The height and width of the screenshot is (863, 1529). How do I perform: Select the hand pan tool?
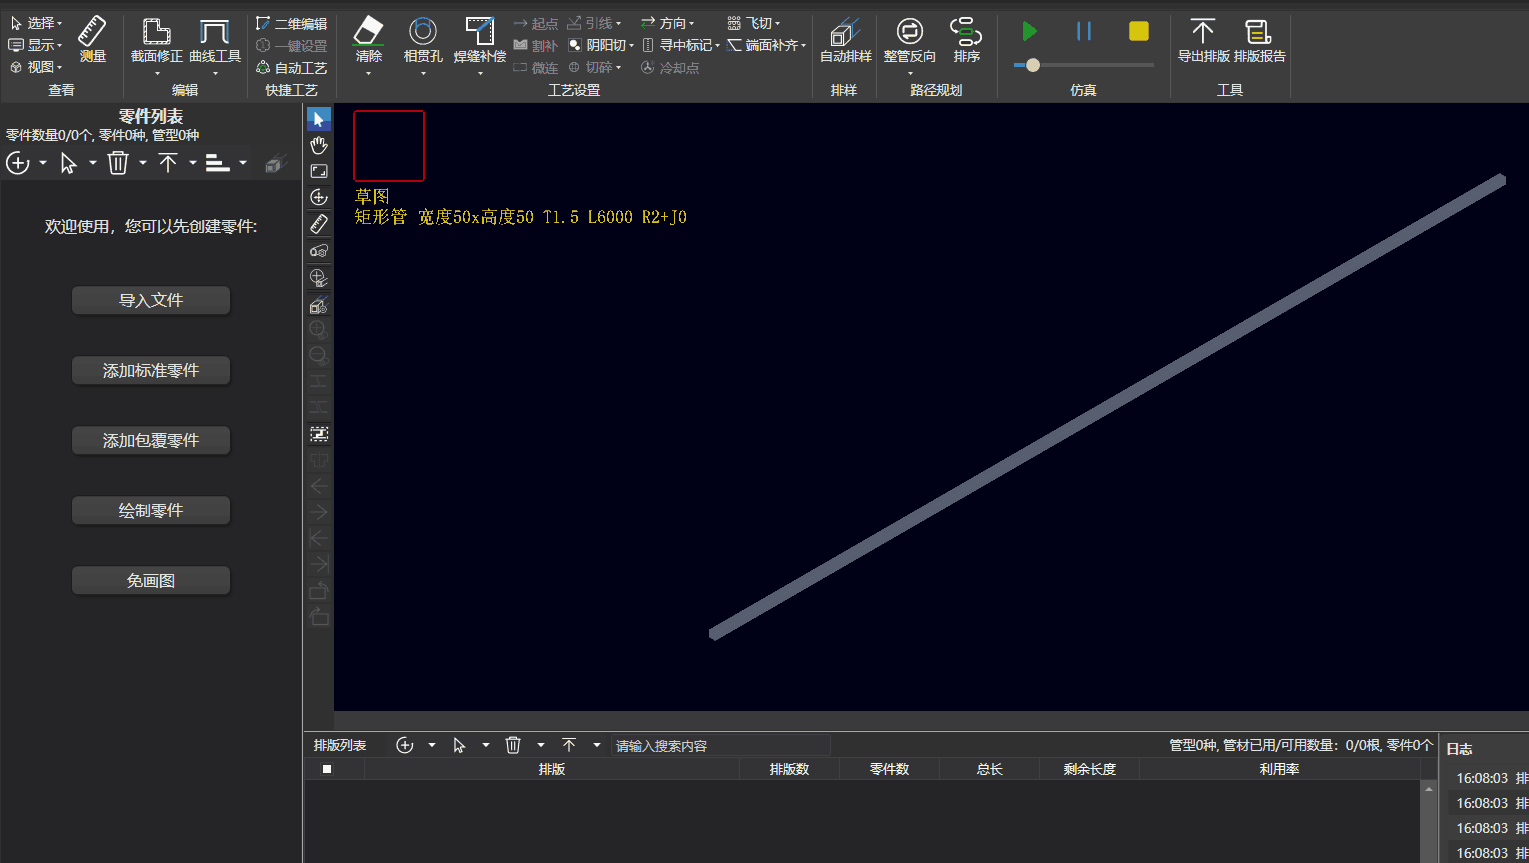[319, 145]
